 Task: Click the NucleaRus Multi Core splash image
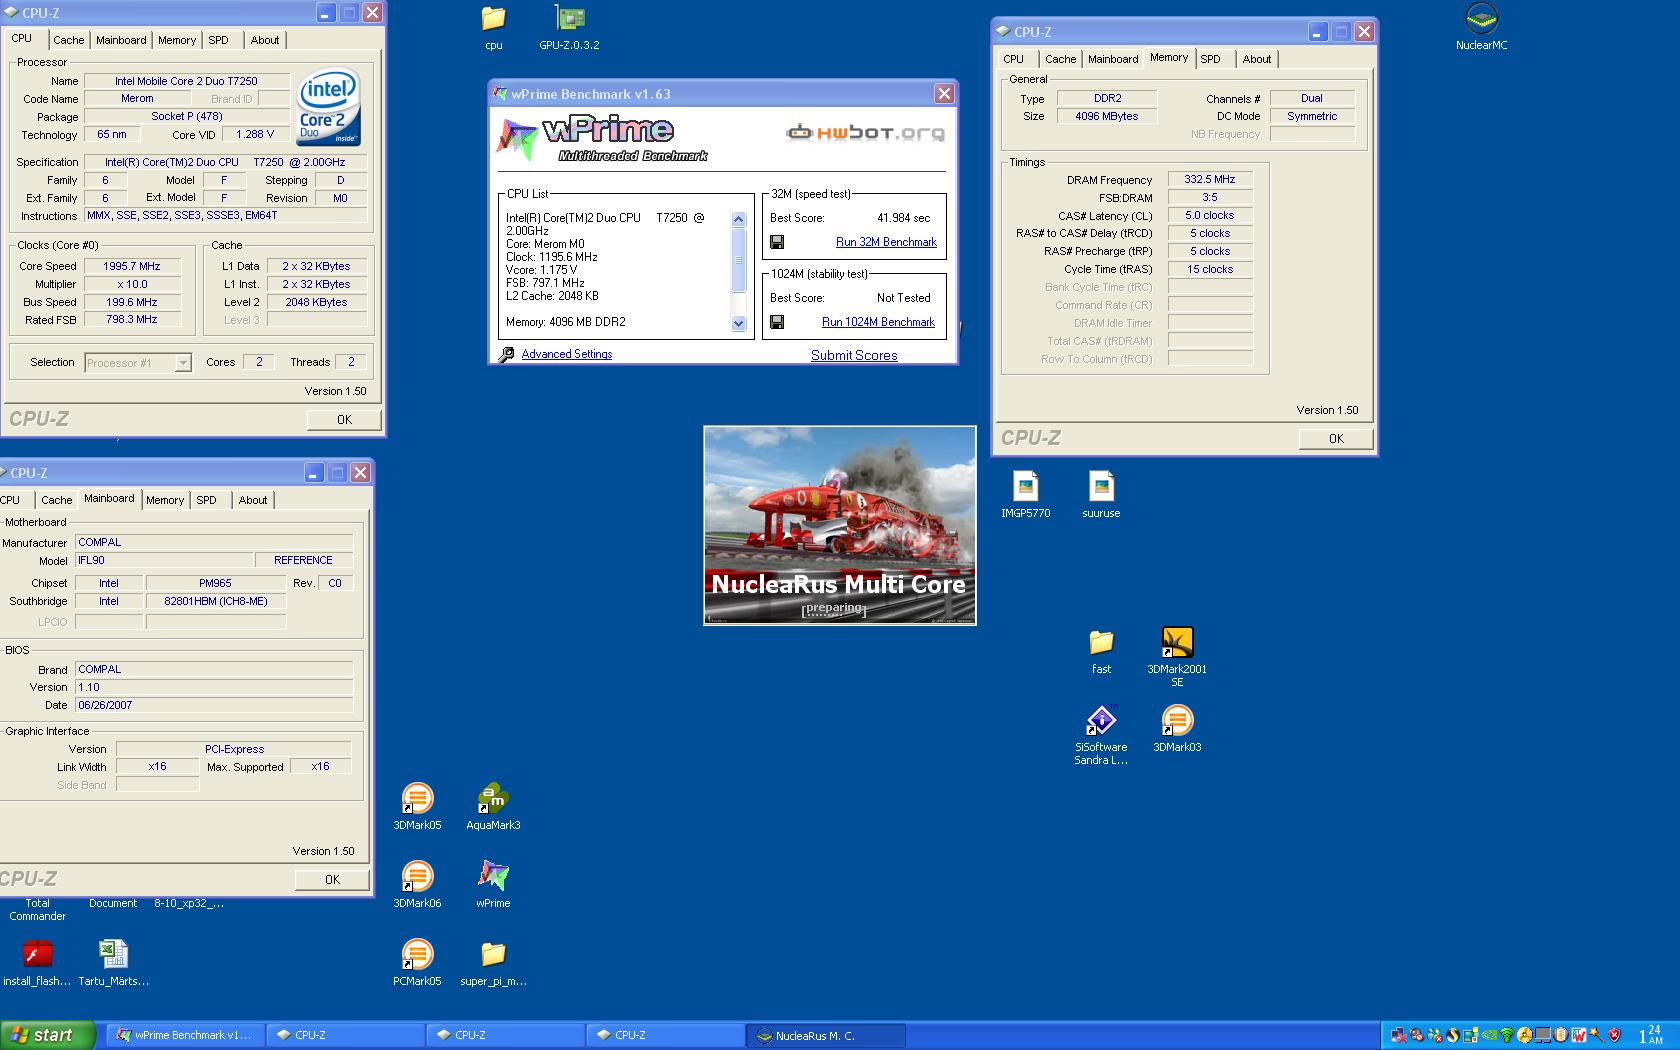(x=839, y=525)
